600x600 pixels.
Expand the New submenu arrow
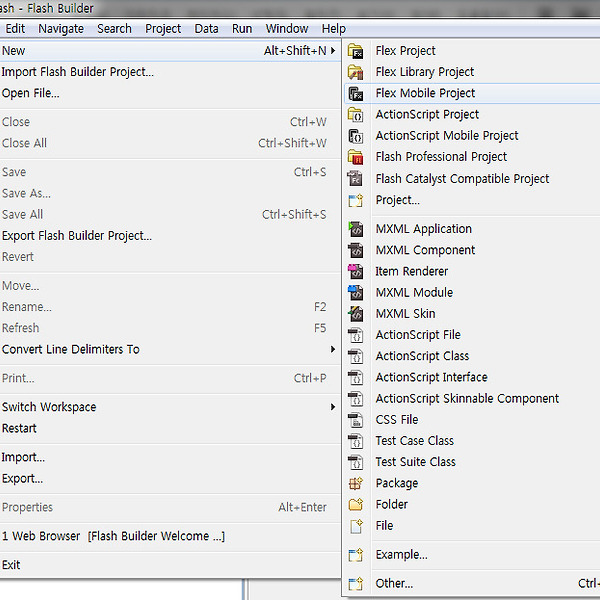pyautogui.click(x=334, y=51)
